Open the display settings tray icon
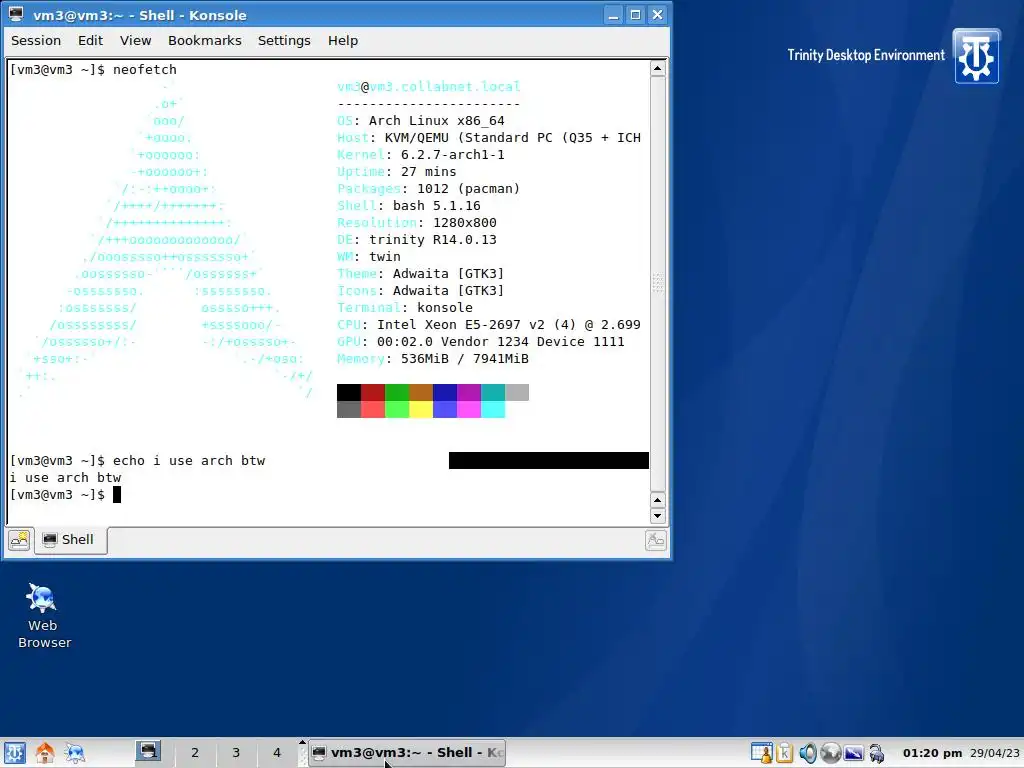This screenshot has width=1024, height=768. point(854,753)
